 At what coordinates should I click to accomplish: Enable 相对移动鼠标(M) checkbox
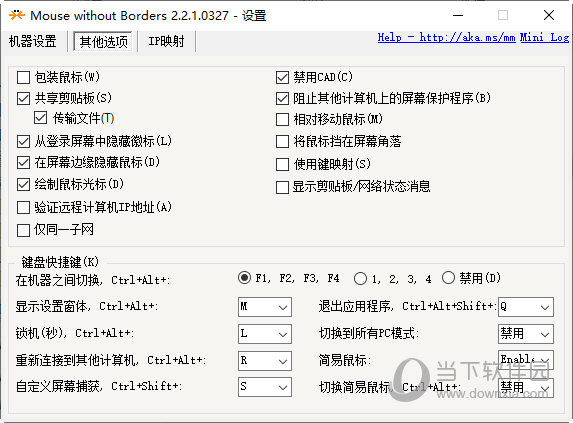pyautogui.click(x=282, y=119)
